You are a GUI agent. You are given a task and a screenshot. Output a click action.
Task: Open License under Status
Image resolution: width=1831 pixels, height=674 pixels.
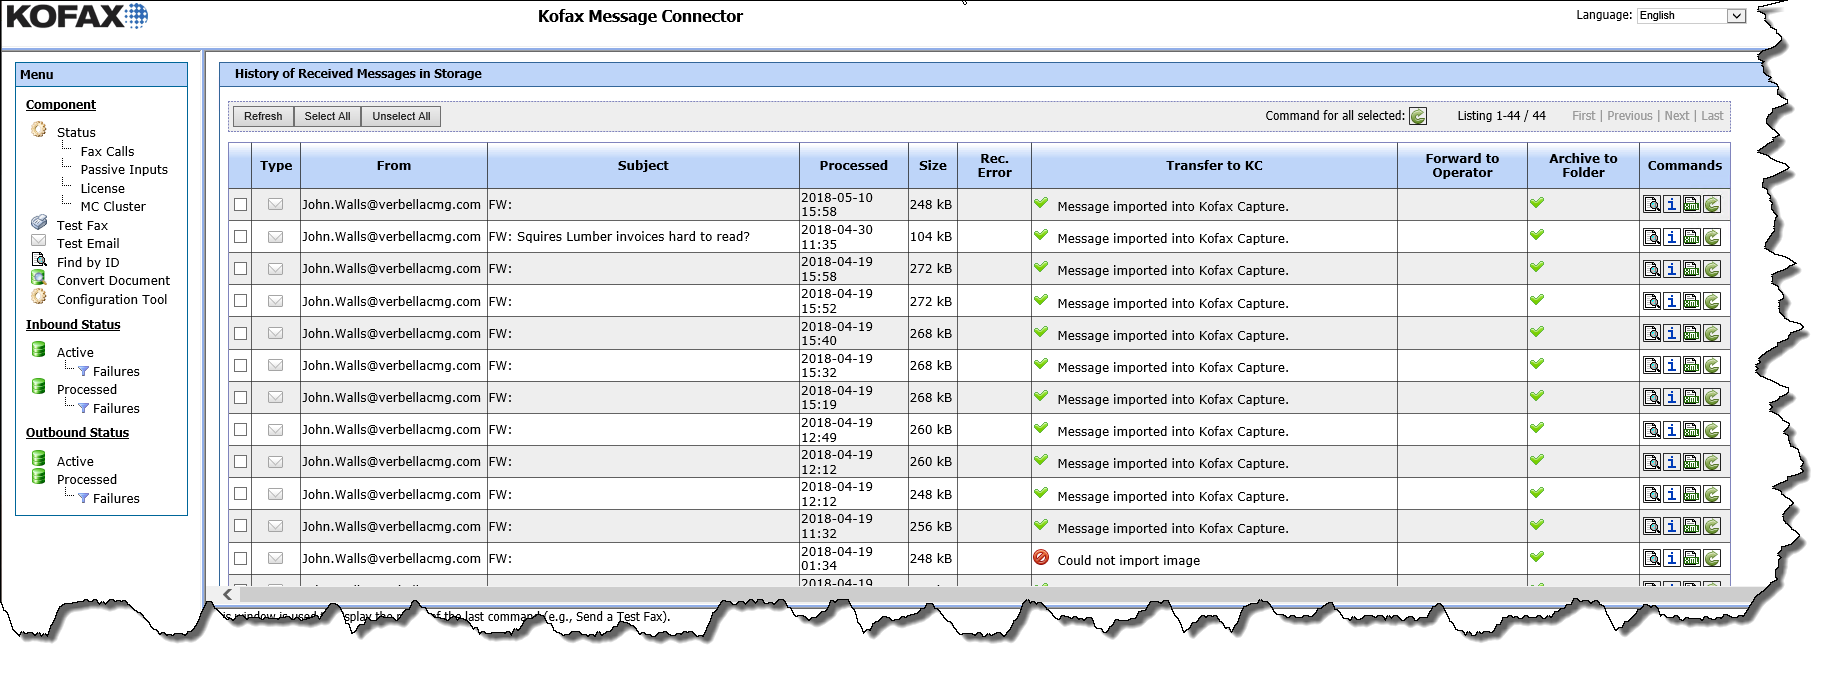[x=103, y=189]
